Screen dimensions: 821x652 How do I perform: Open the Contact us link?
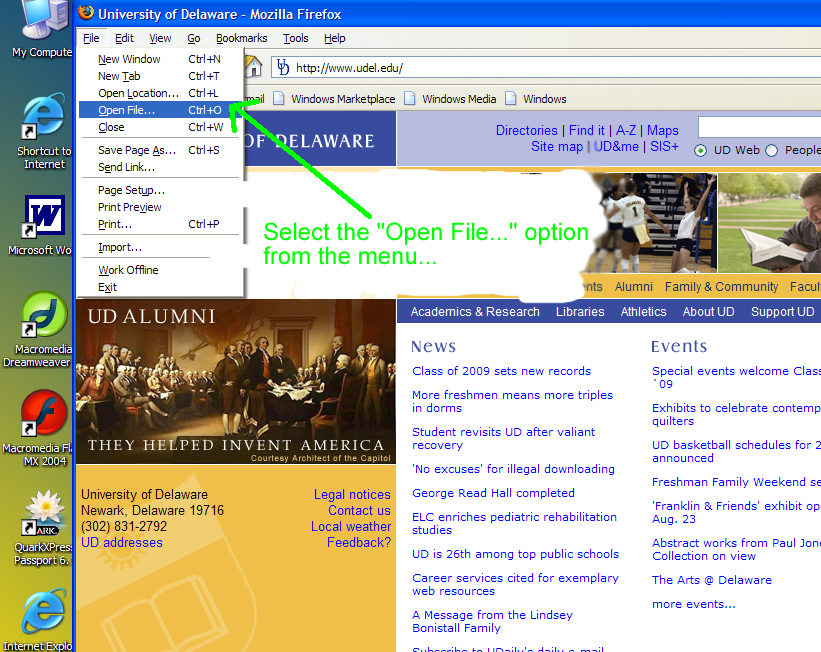[x=359, y=511]
